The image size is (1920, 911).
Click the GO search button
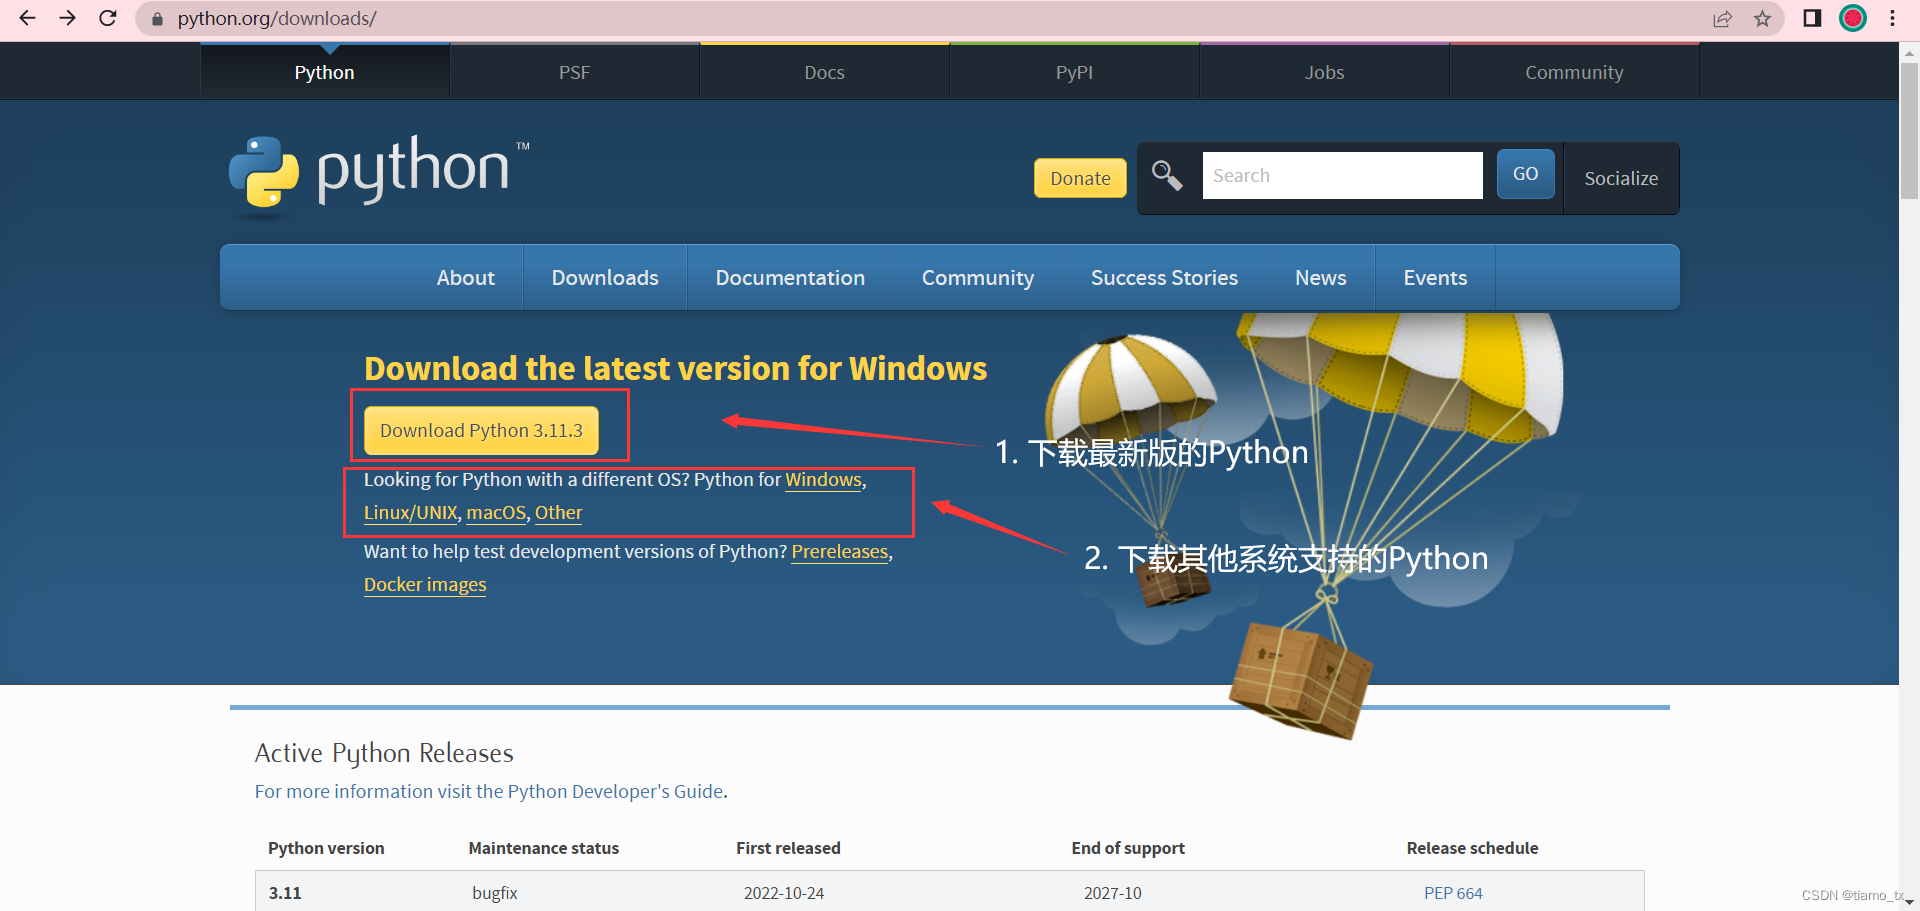point(1525,174)
